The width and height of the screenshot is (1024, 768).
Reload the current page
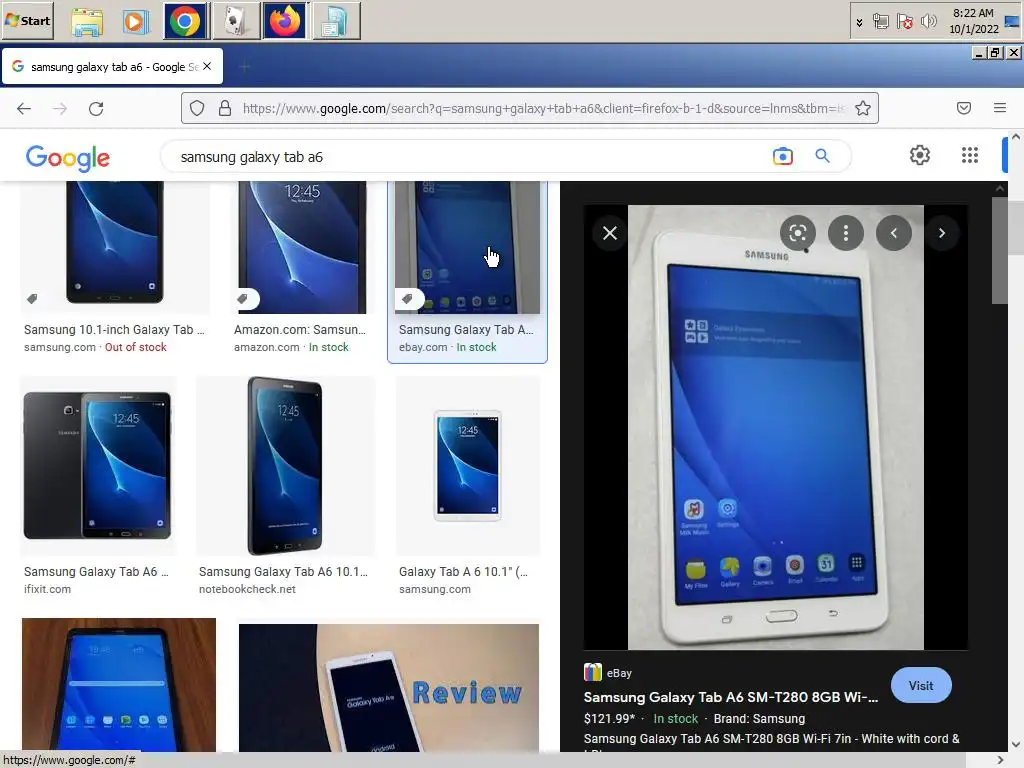pos(96,108)
